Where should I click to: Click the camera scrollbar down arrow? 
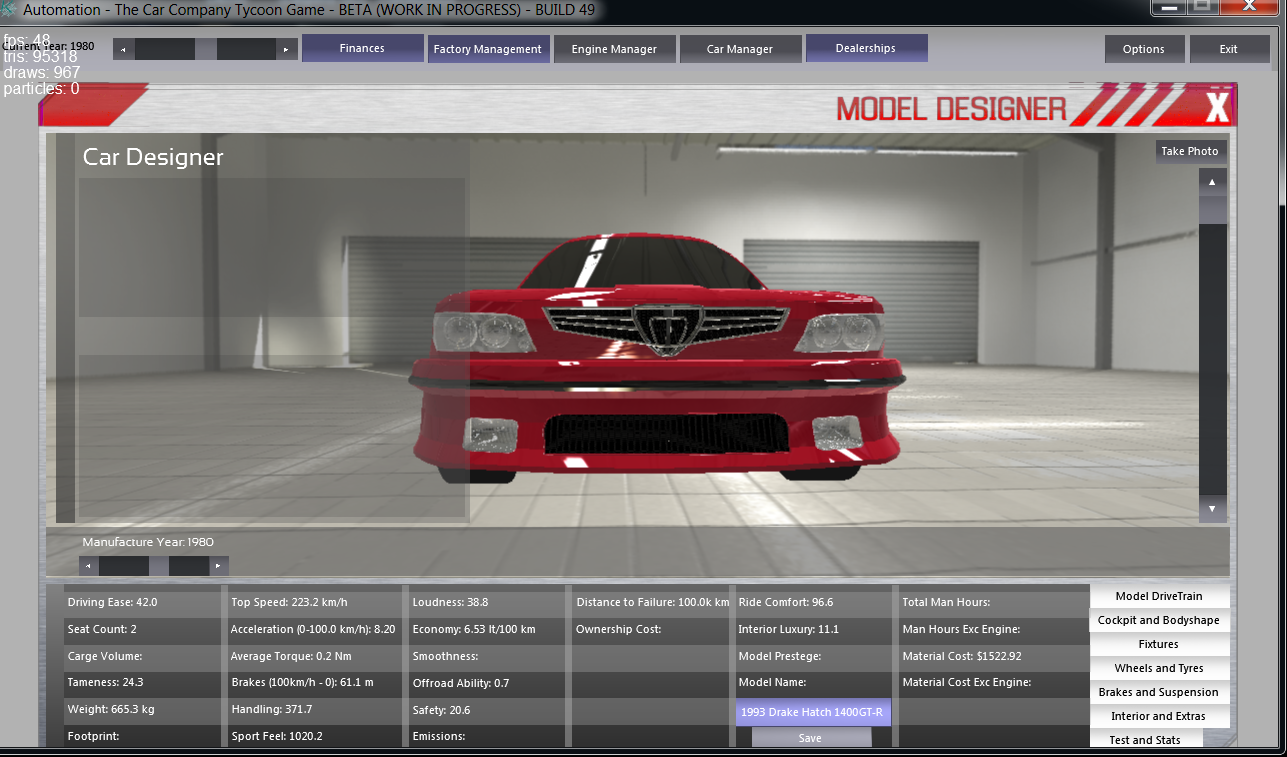point(1212,509)
